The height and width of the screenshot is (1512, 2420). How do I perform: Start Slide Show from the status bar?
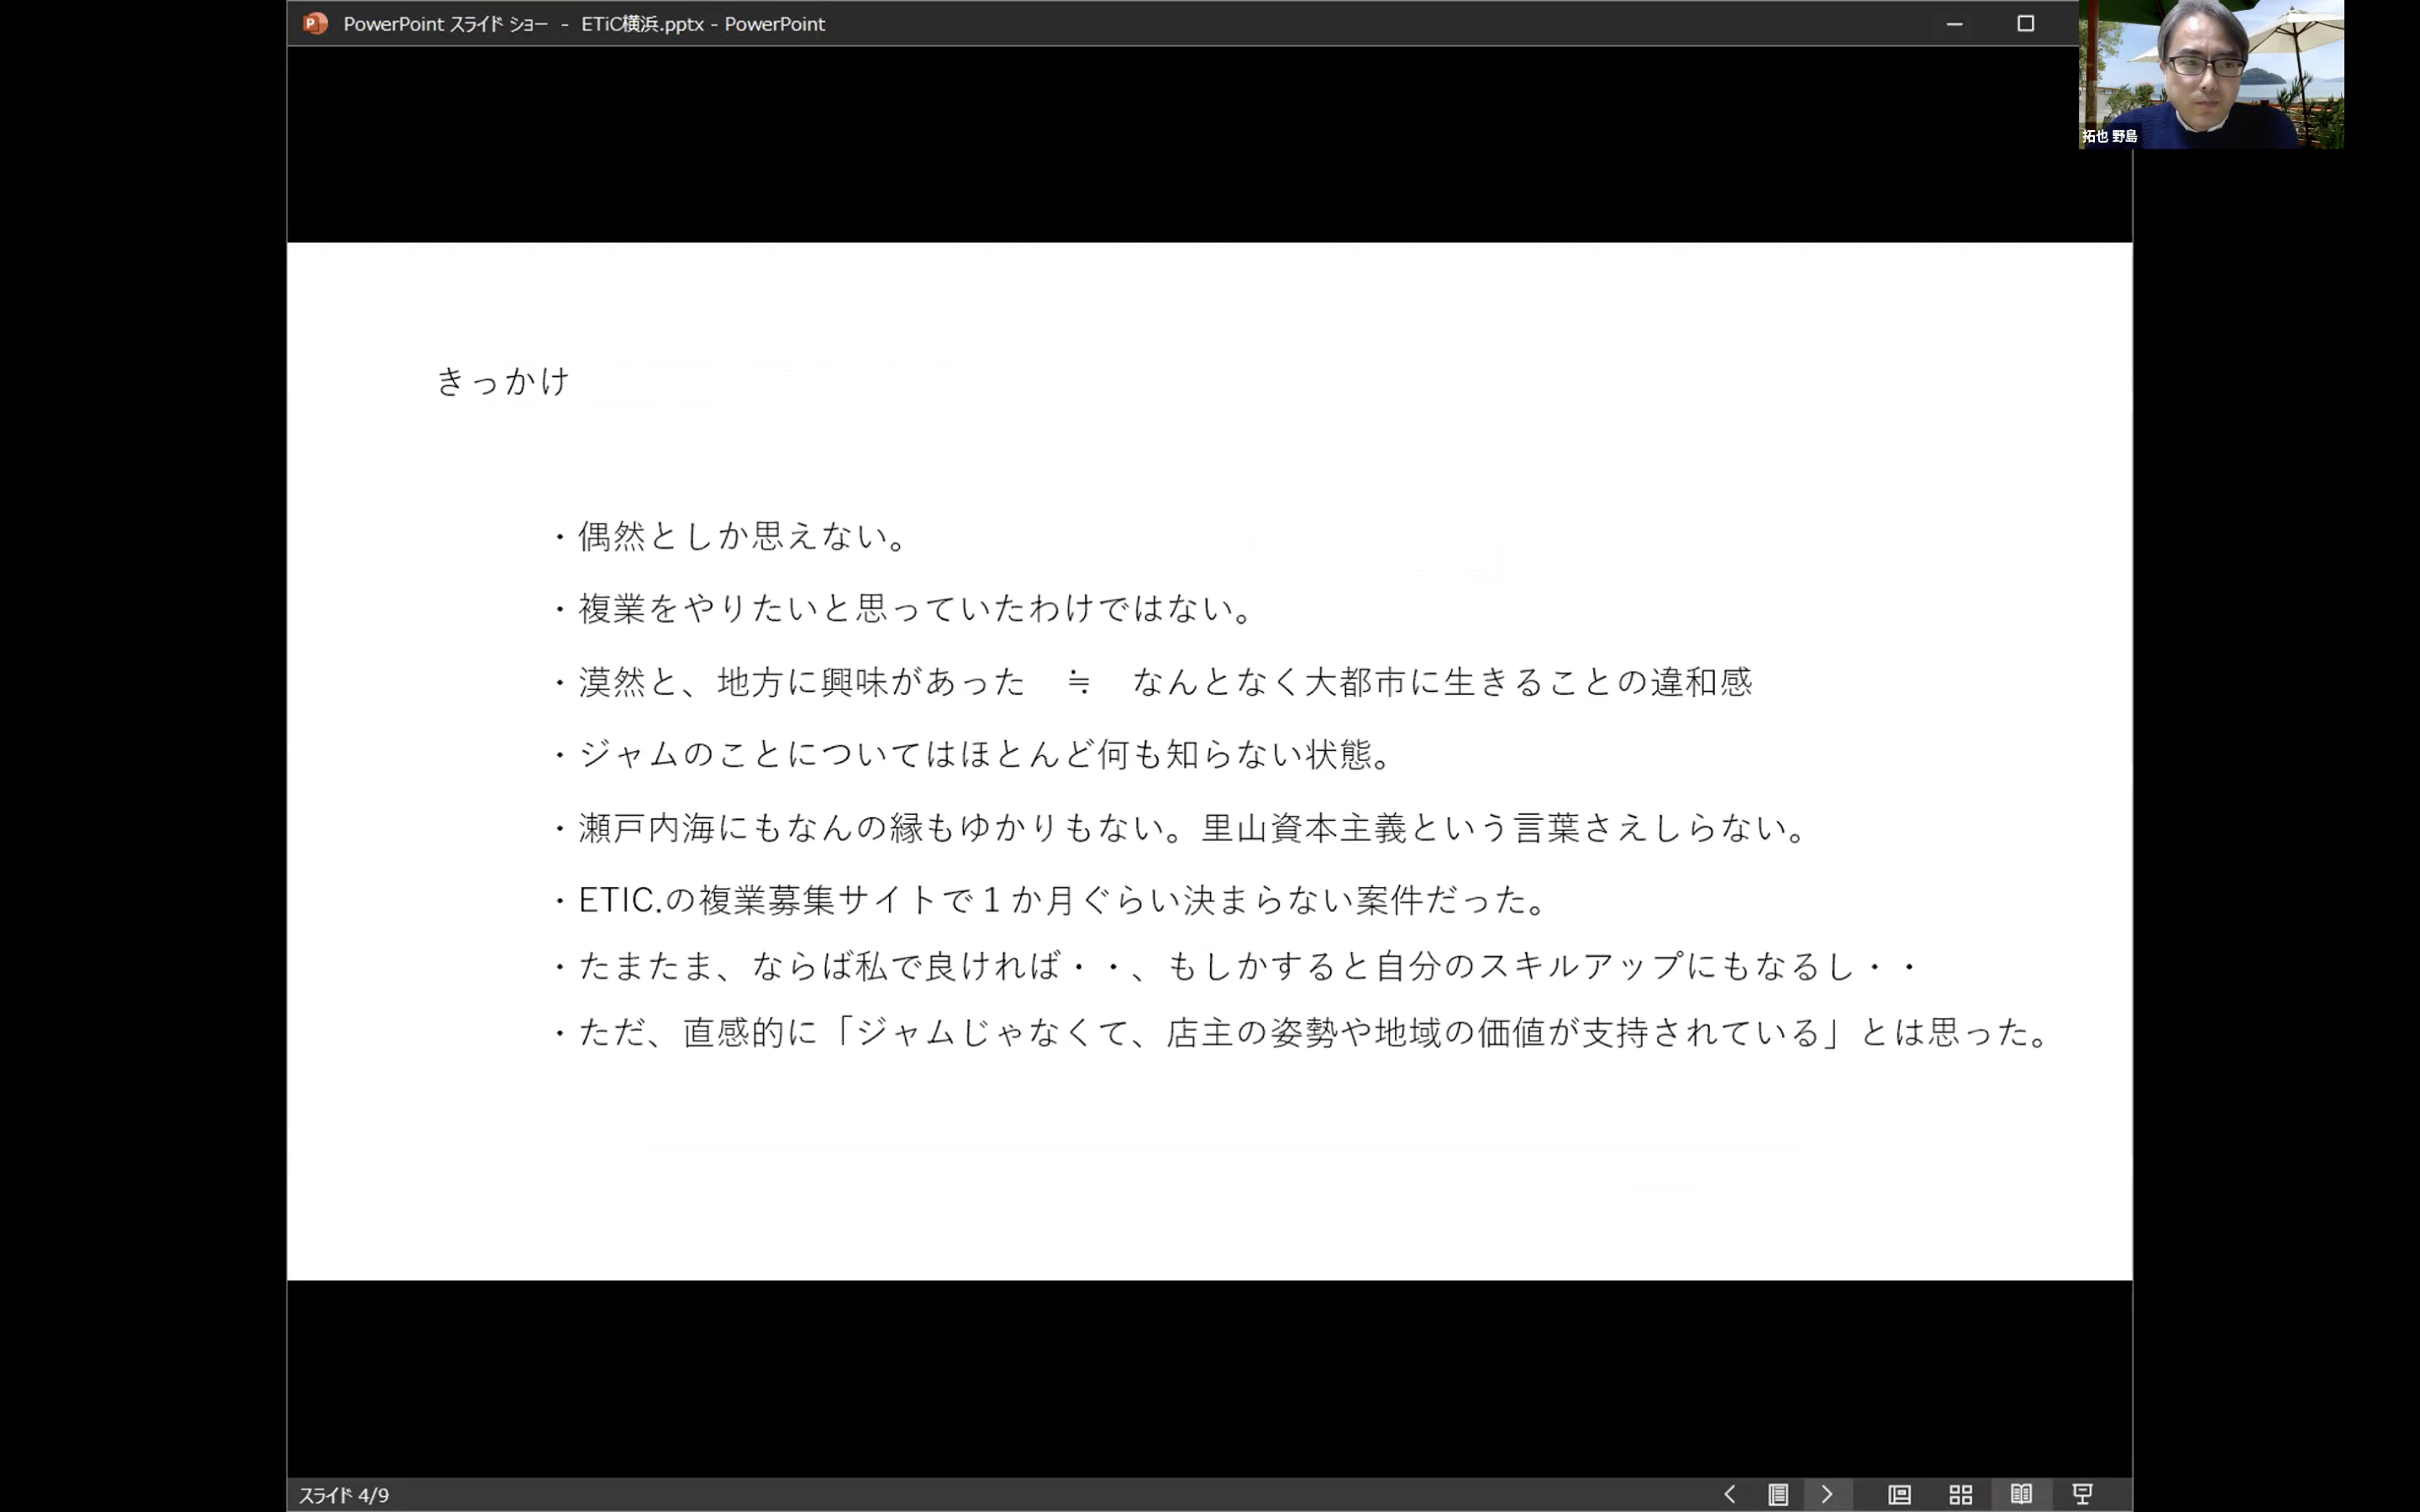pyautogui.click(x=2082, y=1494)
